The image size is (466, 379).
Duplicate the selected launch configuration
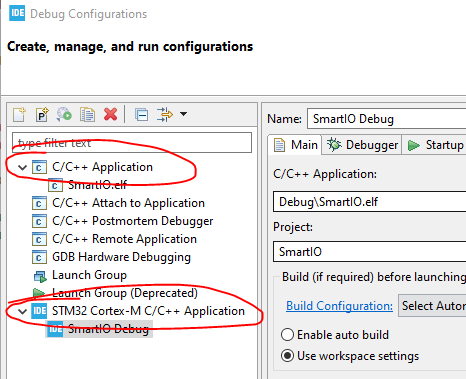tap(87, 115)
